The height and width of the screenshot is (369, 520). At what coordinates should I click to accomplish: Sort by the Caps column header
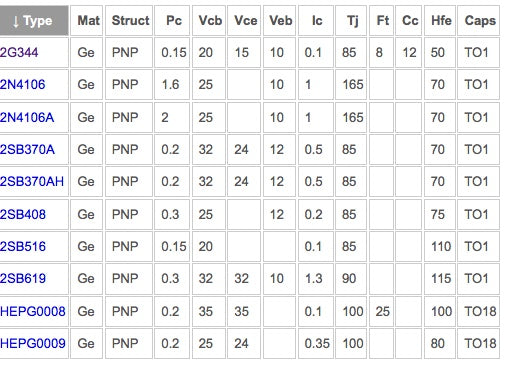(480, 21)
